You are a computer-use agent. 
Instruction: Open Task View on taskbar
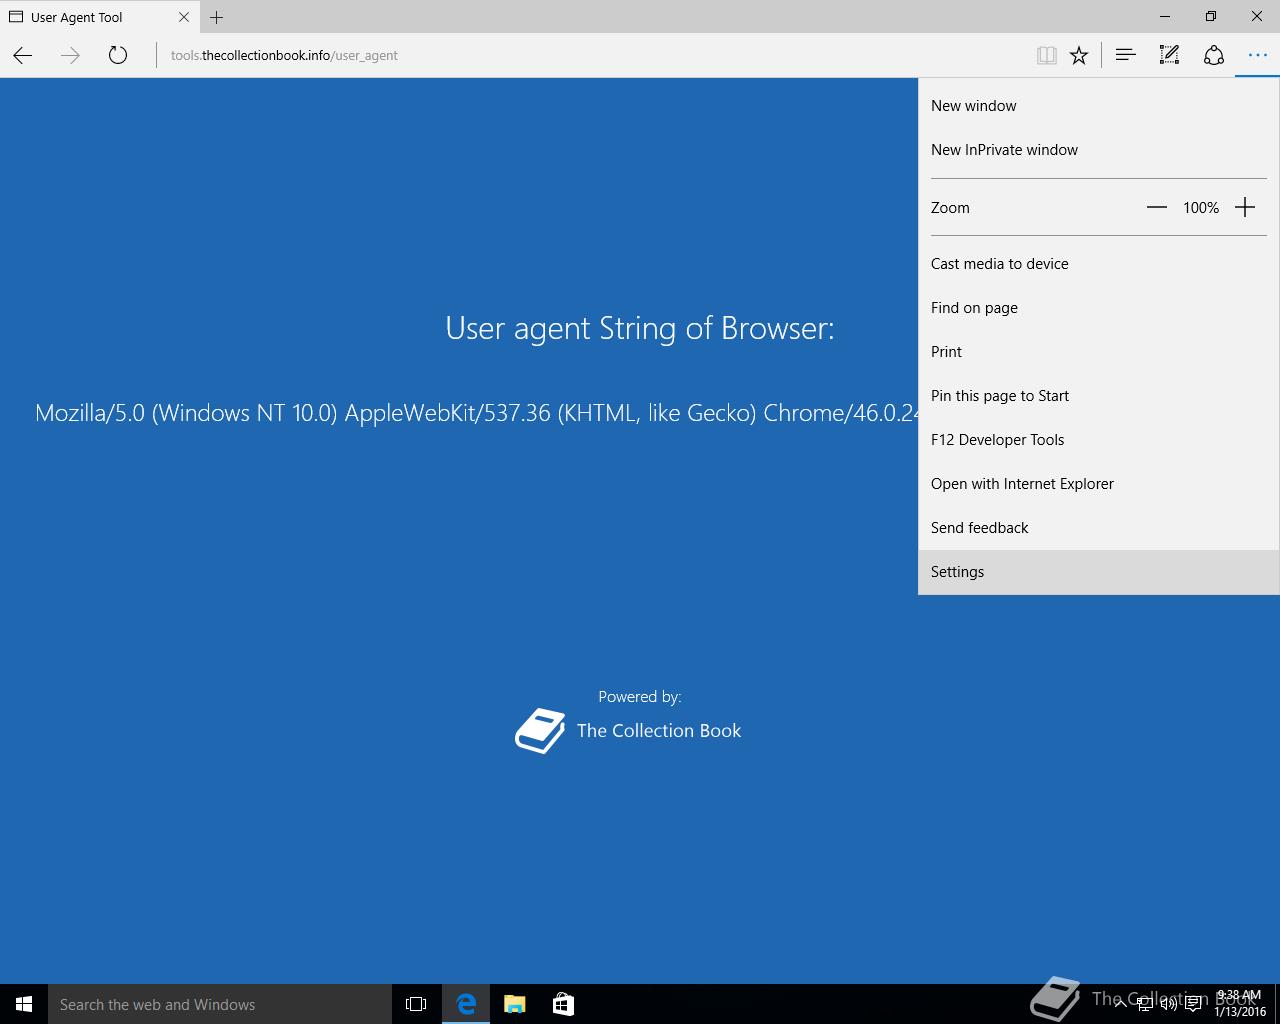[416, 1004]
